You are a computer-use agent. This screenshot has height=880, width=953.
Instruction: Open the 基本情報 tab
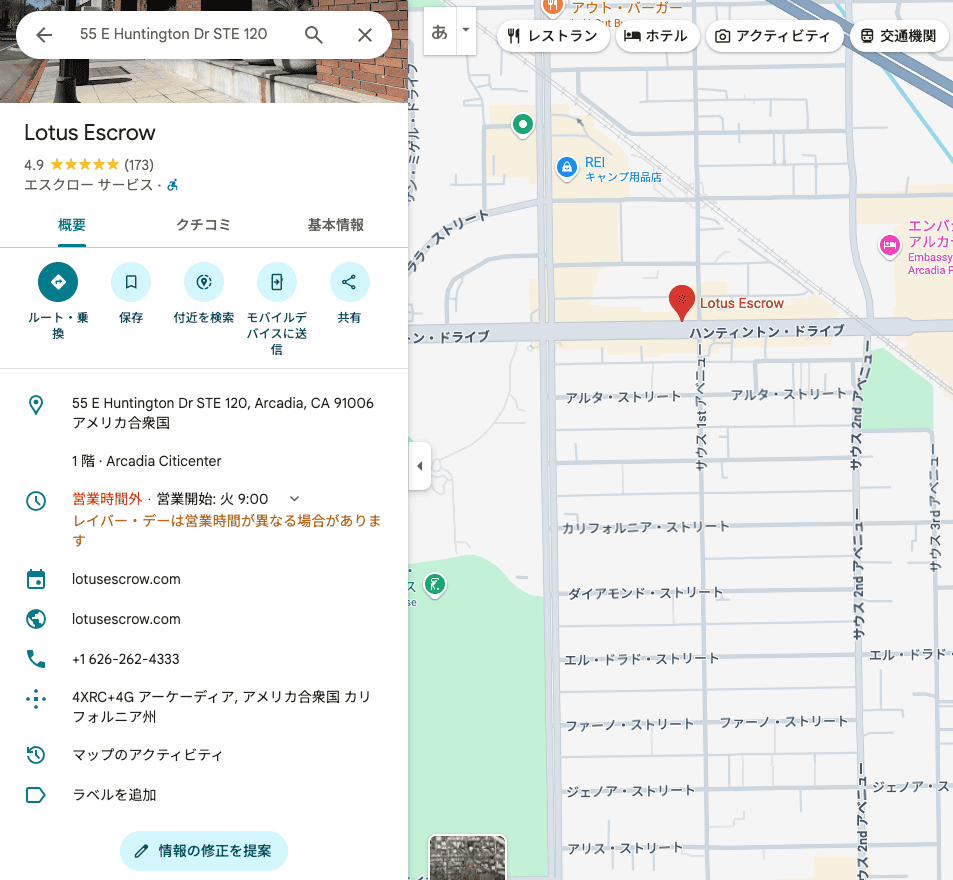[x=335, y=225]
